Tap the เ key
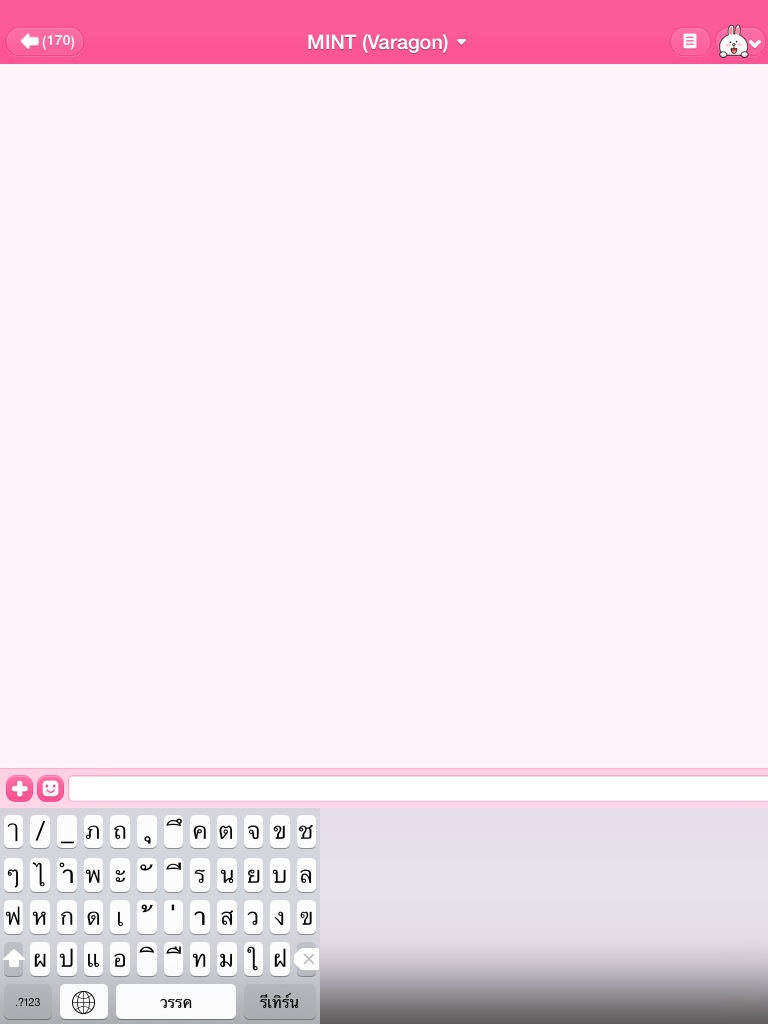 click(120, 917)
